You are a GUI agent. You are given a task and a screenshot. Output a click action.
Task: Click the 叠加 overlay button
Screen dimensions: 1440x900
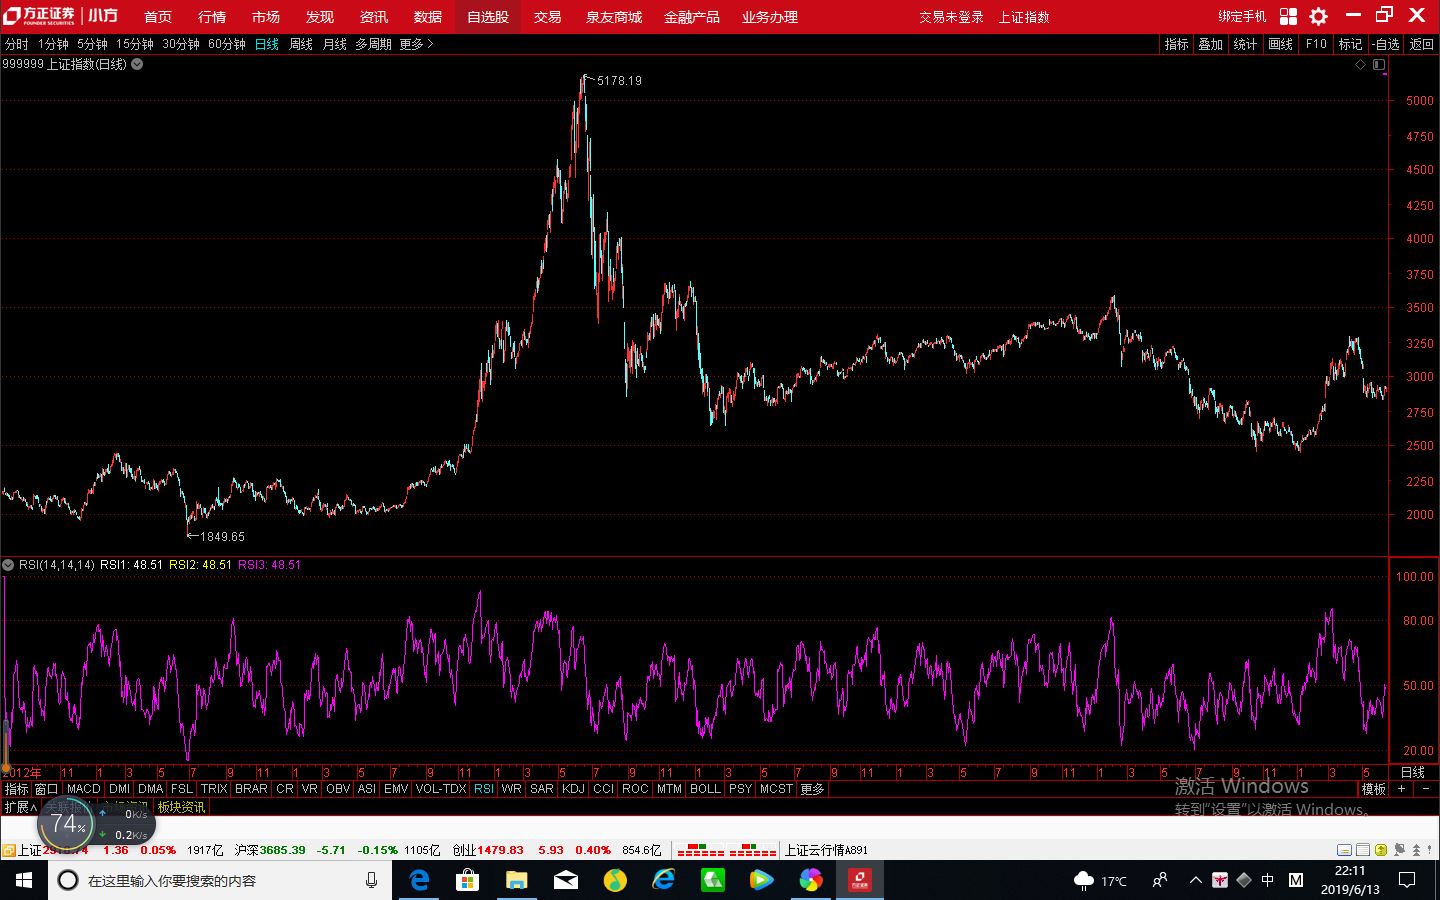pyautogui.click(x=1211, y=44)
